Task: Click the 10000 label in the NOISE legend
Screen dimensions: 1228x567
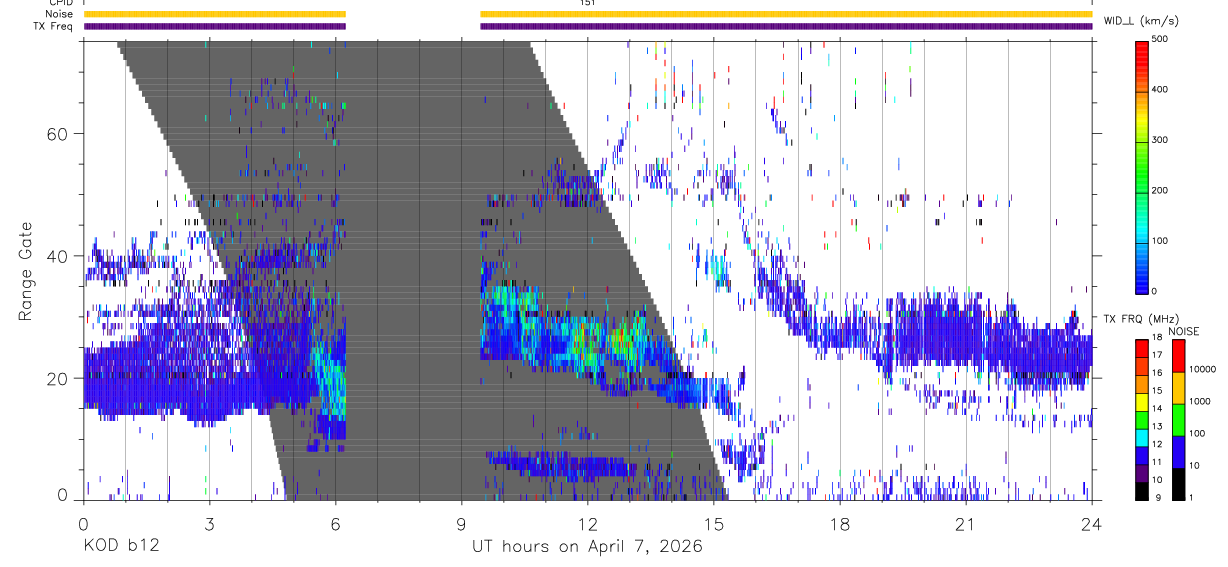Action: coord(1201,370)
